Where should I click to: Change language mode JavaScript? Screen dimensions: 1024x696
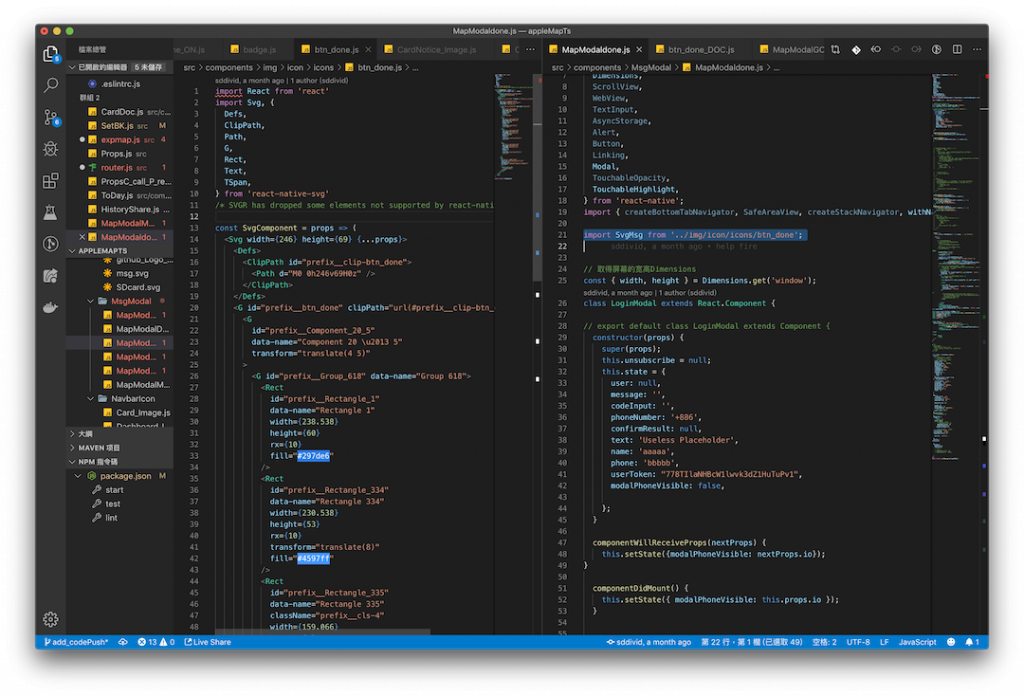[917, 642]
